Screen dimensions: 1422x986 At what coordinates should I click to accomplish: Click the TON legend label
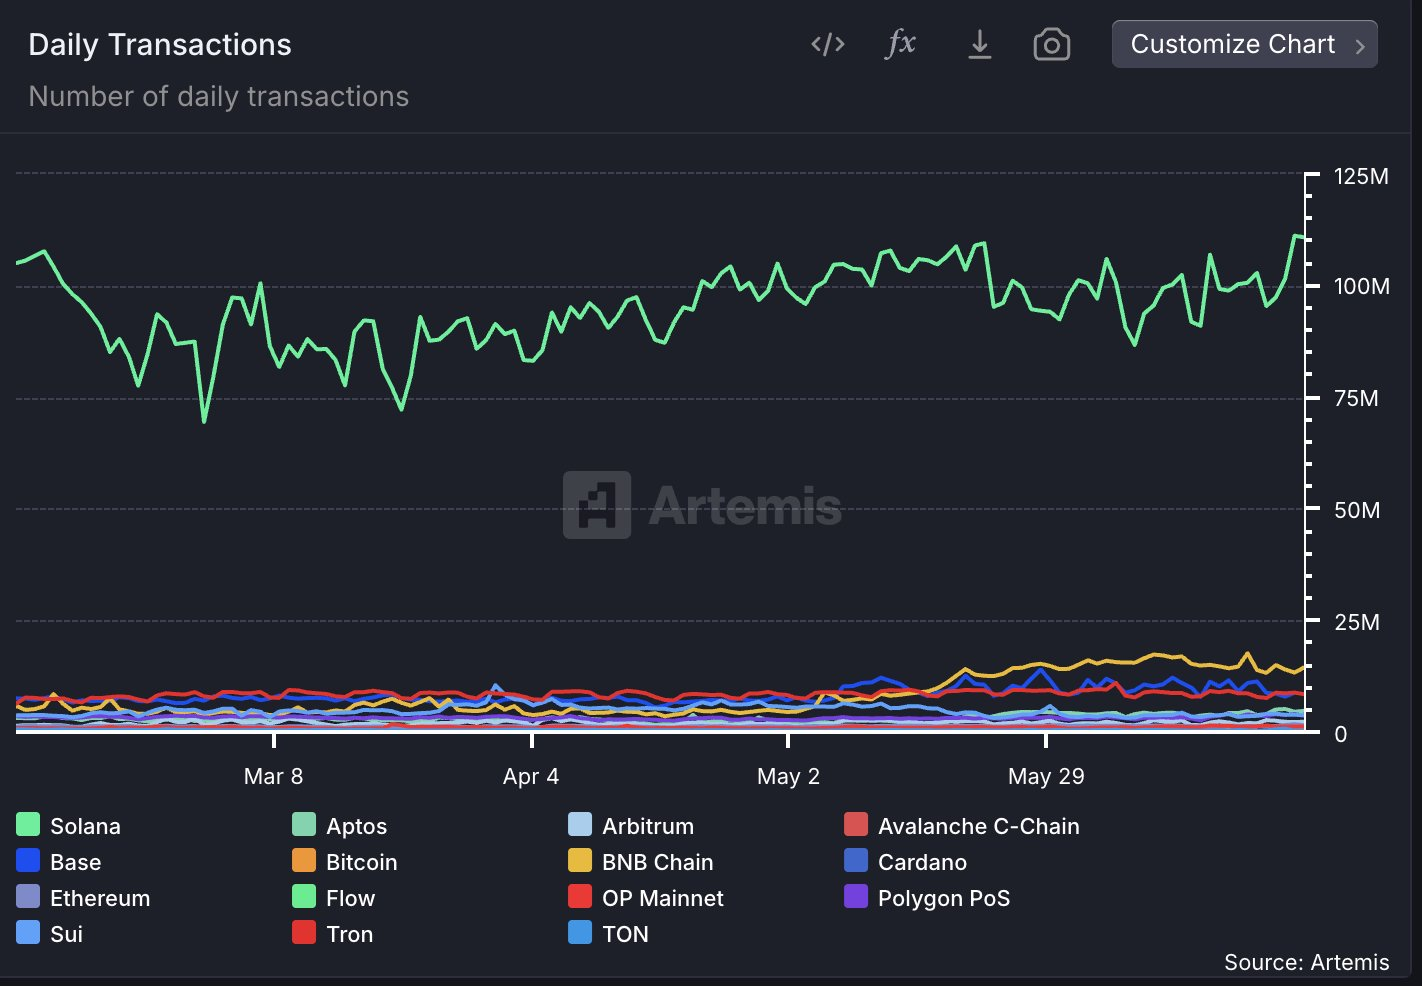(x=625, y=934)
